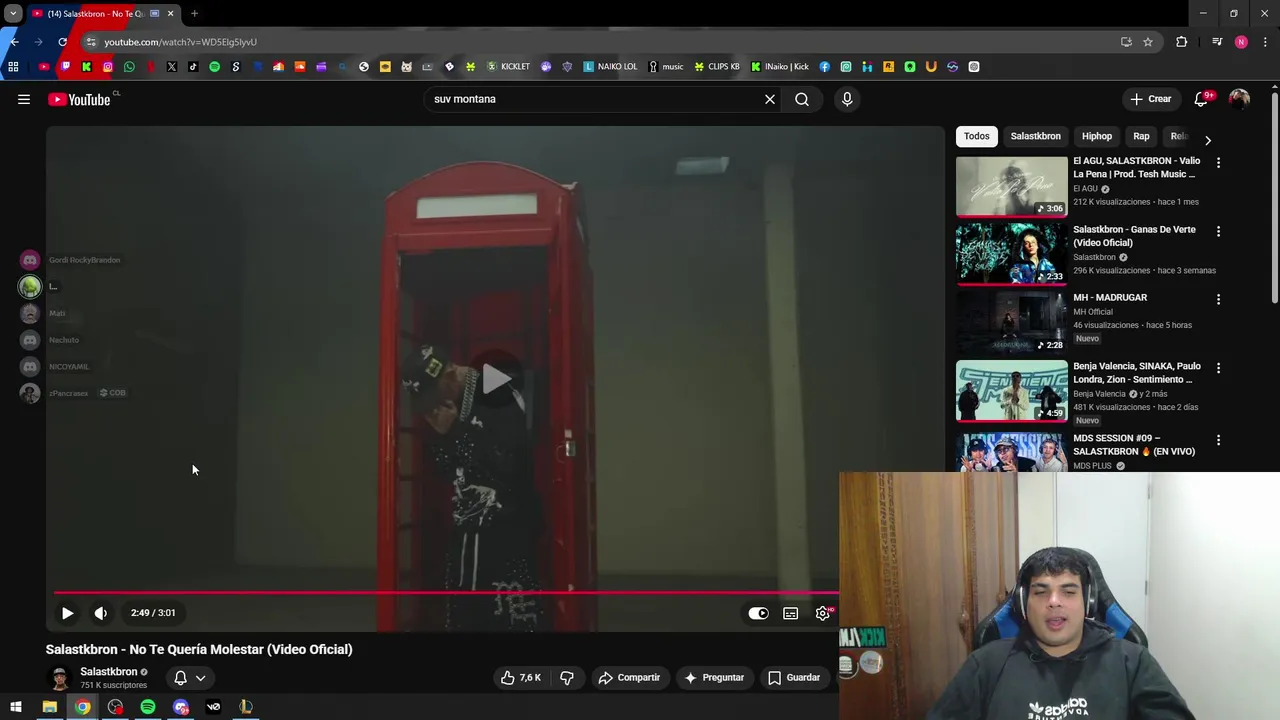Open options for Valio La Pena video
Viewport: 1280px width, 720px height.
click(1218, 162)
